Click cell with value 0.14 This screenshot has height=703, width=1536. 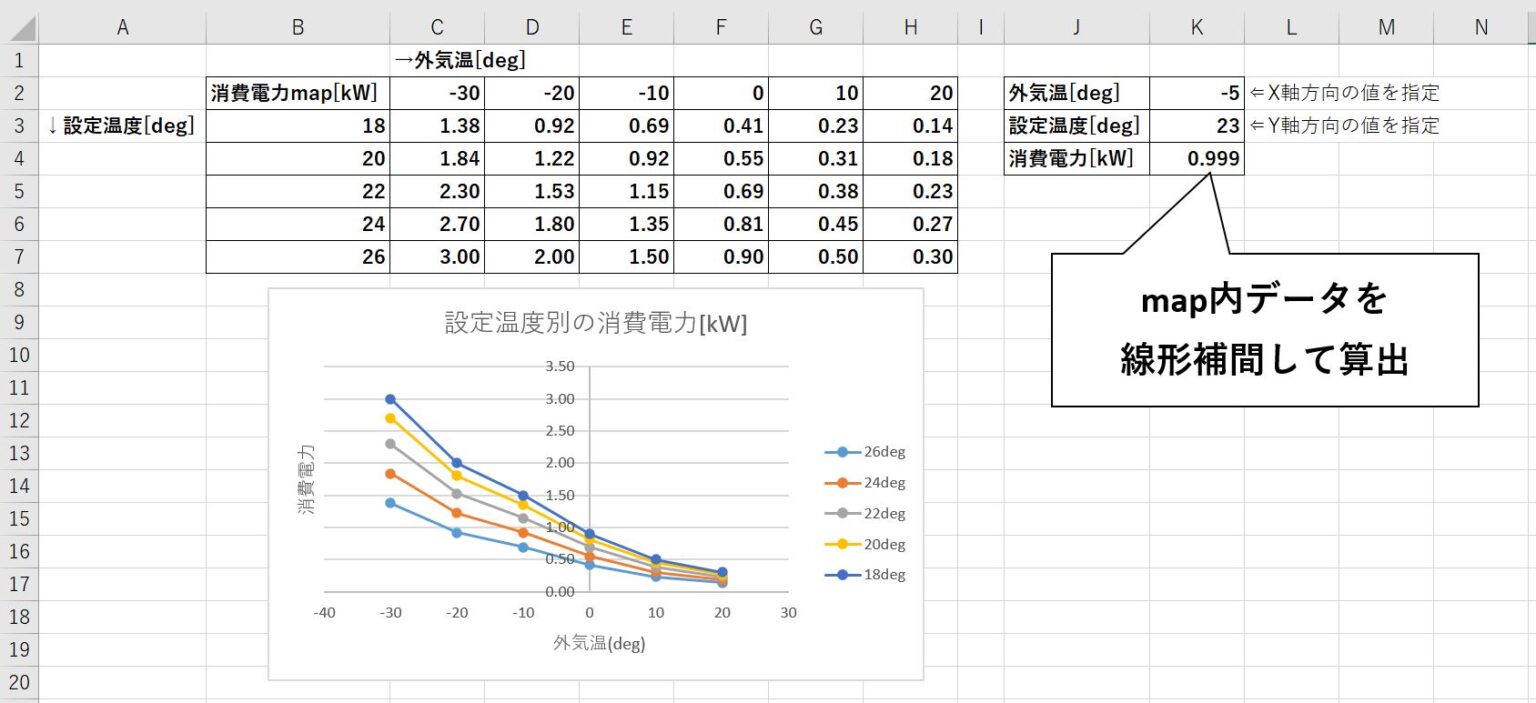910,126
